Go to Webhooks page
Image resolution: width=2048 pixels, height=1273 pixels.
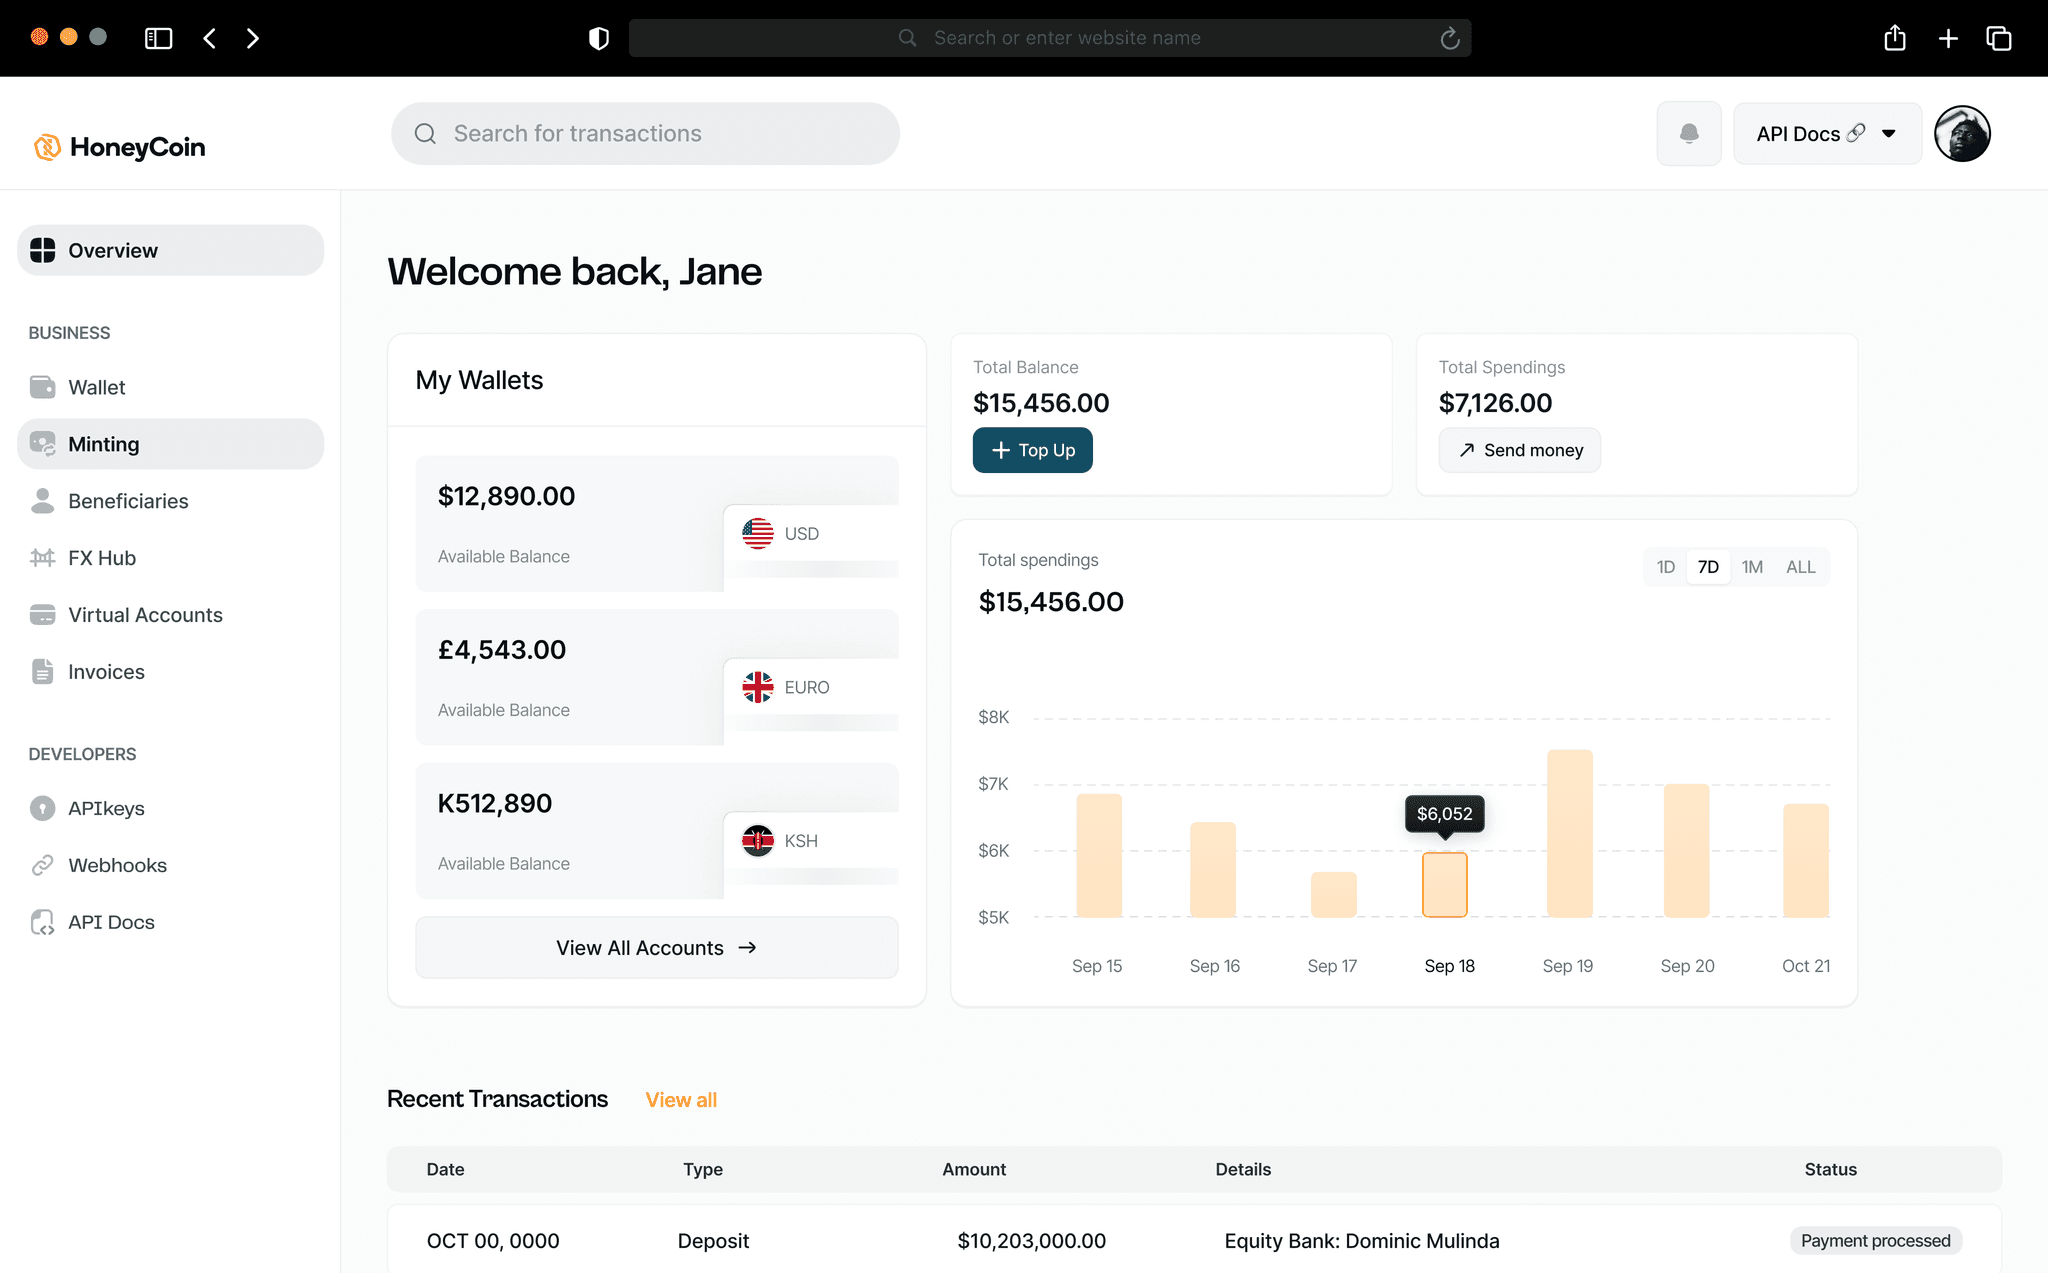click(117, 865)
